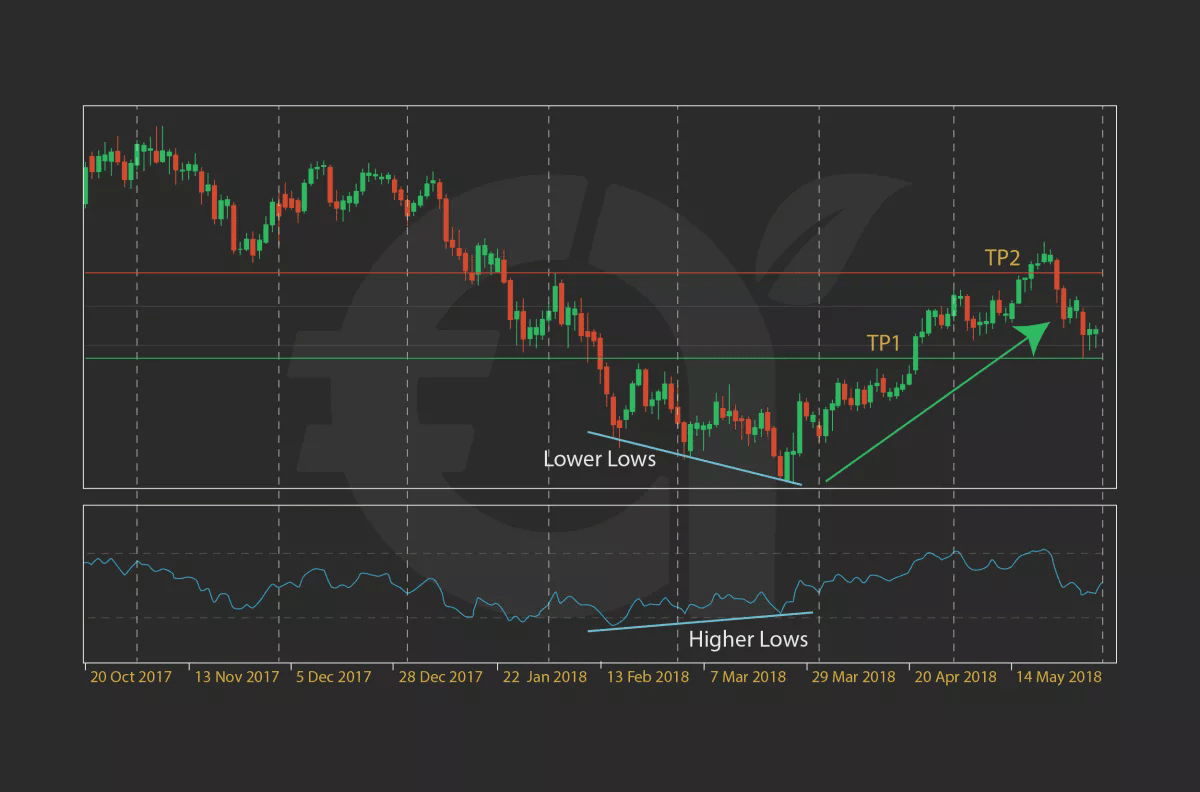Click the Lower Lows annotation text
This screenshot has height=792, width=1200.
[599, 459]
